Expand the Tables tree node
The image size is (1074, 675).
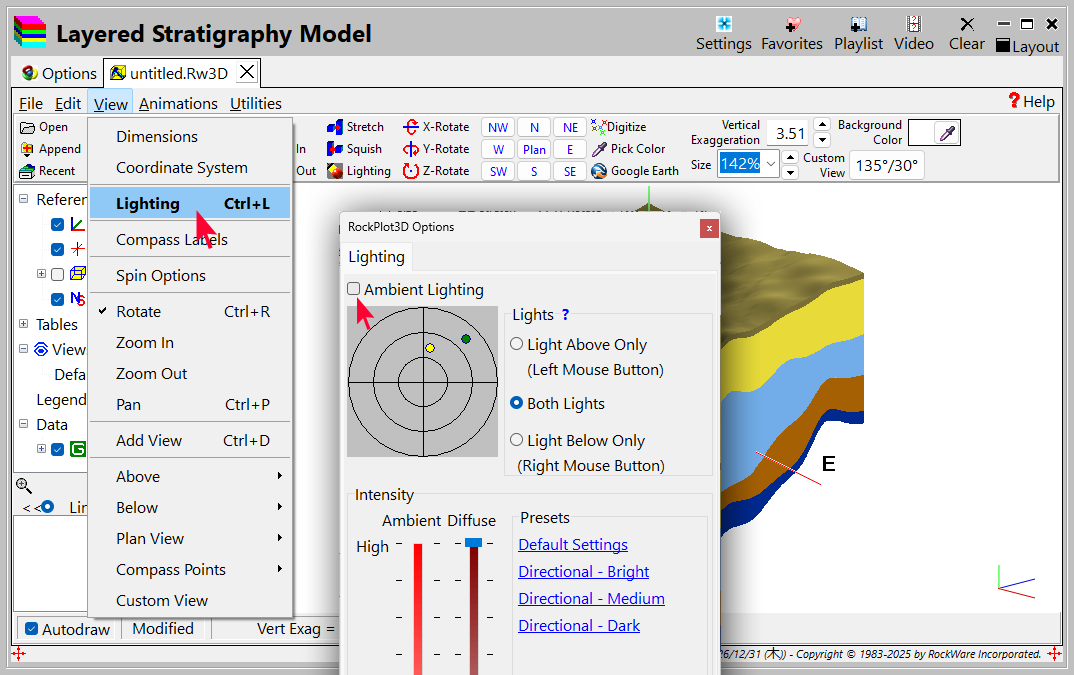point(23,324)
